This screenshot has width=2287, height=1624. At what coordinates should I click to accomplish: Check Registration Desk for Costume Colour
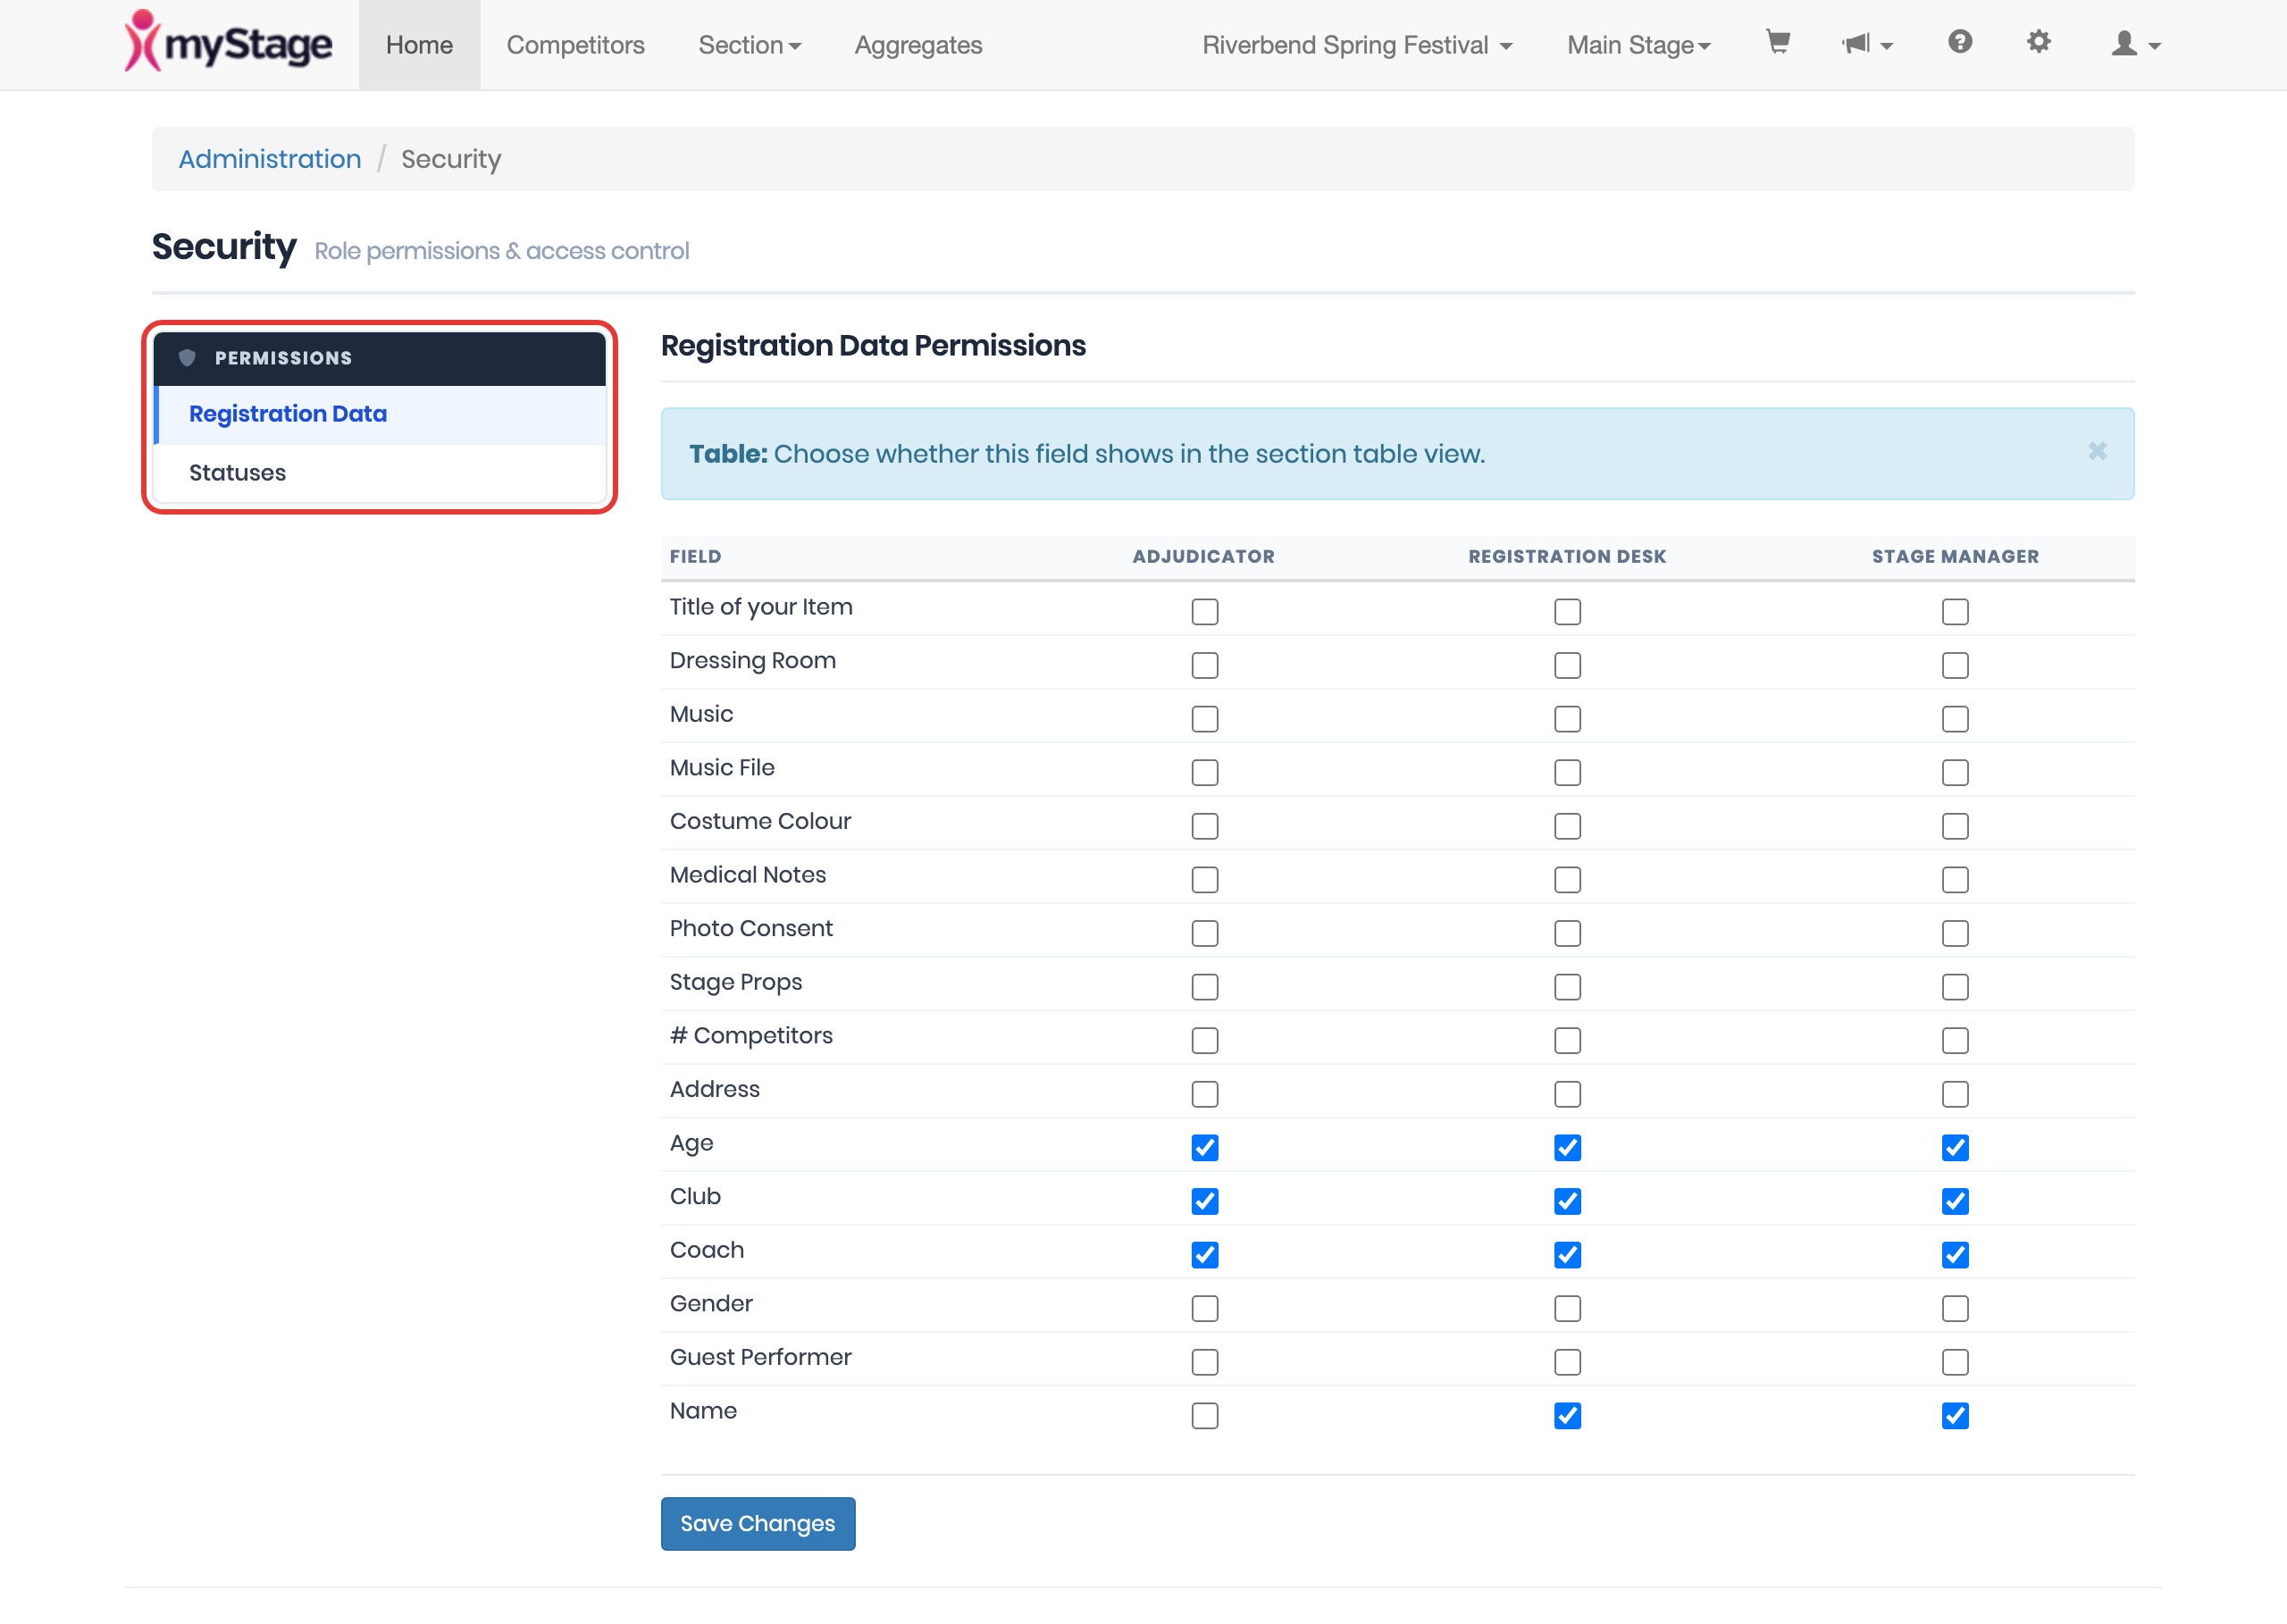[1567, 826]
